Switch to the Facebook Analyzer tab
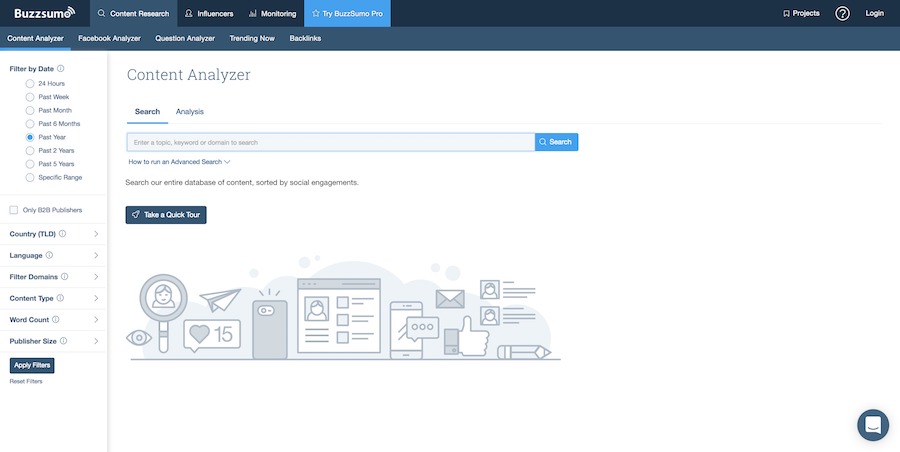900x452 pixels. tap(109, 38)
